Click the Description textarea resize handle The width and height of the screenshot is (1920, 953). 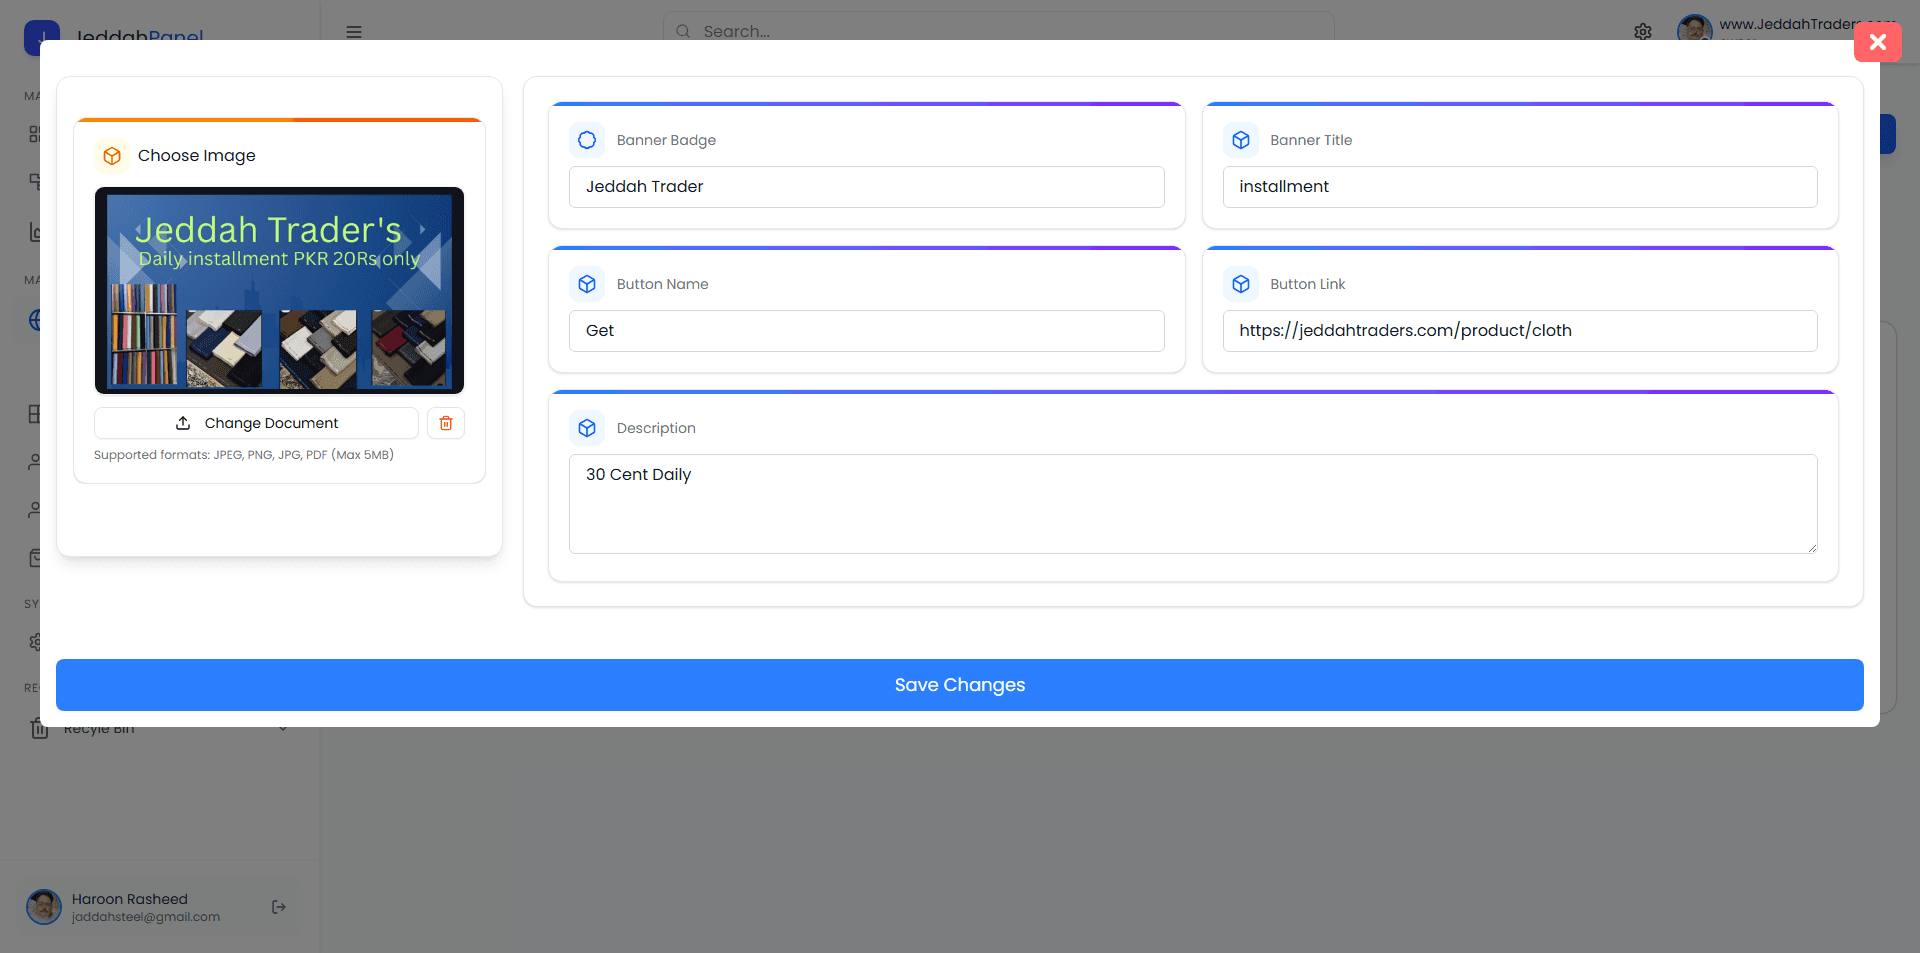click(1811, 547)
